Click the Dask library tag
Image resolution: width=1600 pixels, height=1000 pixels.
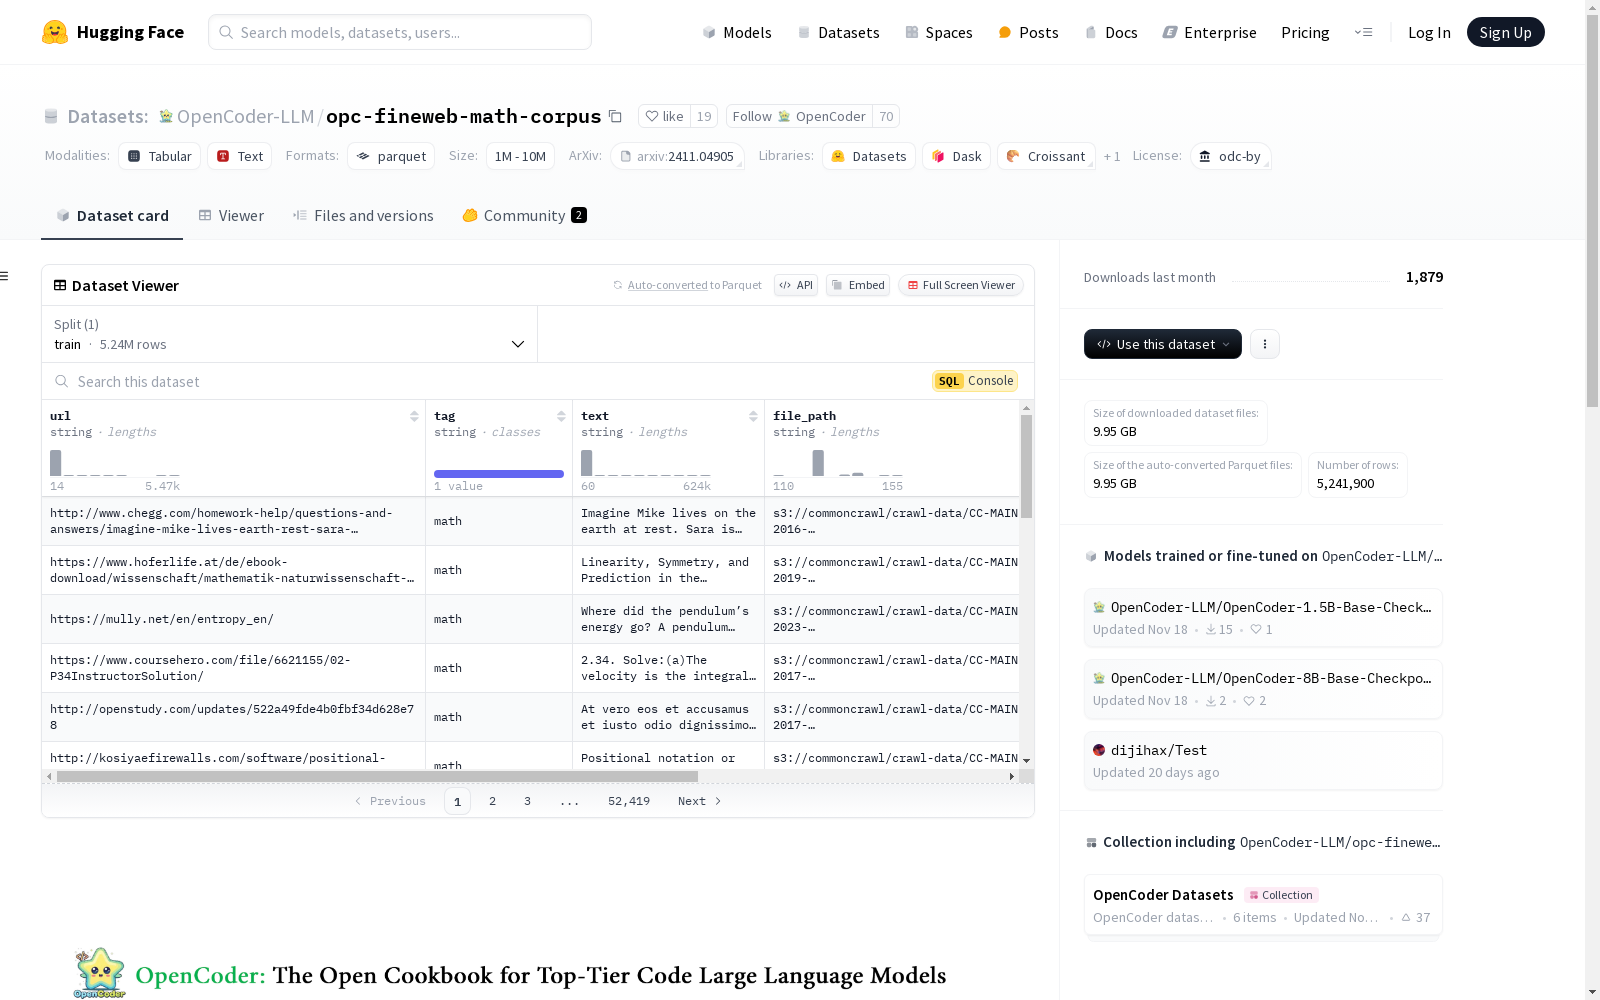click(x=957, y=156)
